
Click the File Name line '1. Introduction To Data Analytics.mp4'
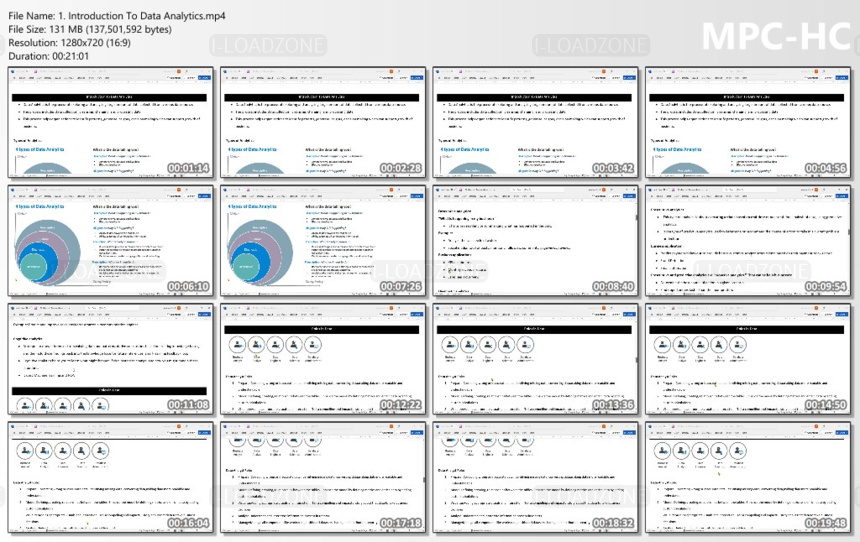click(x=117, y=16)
